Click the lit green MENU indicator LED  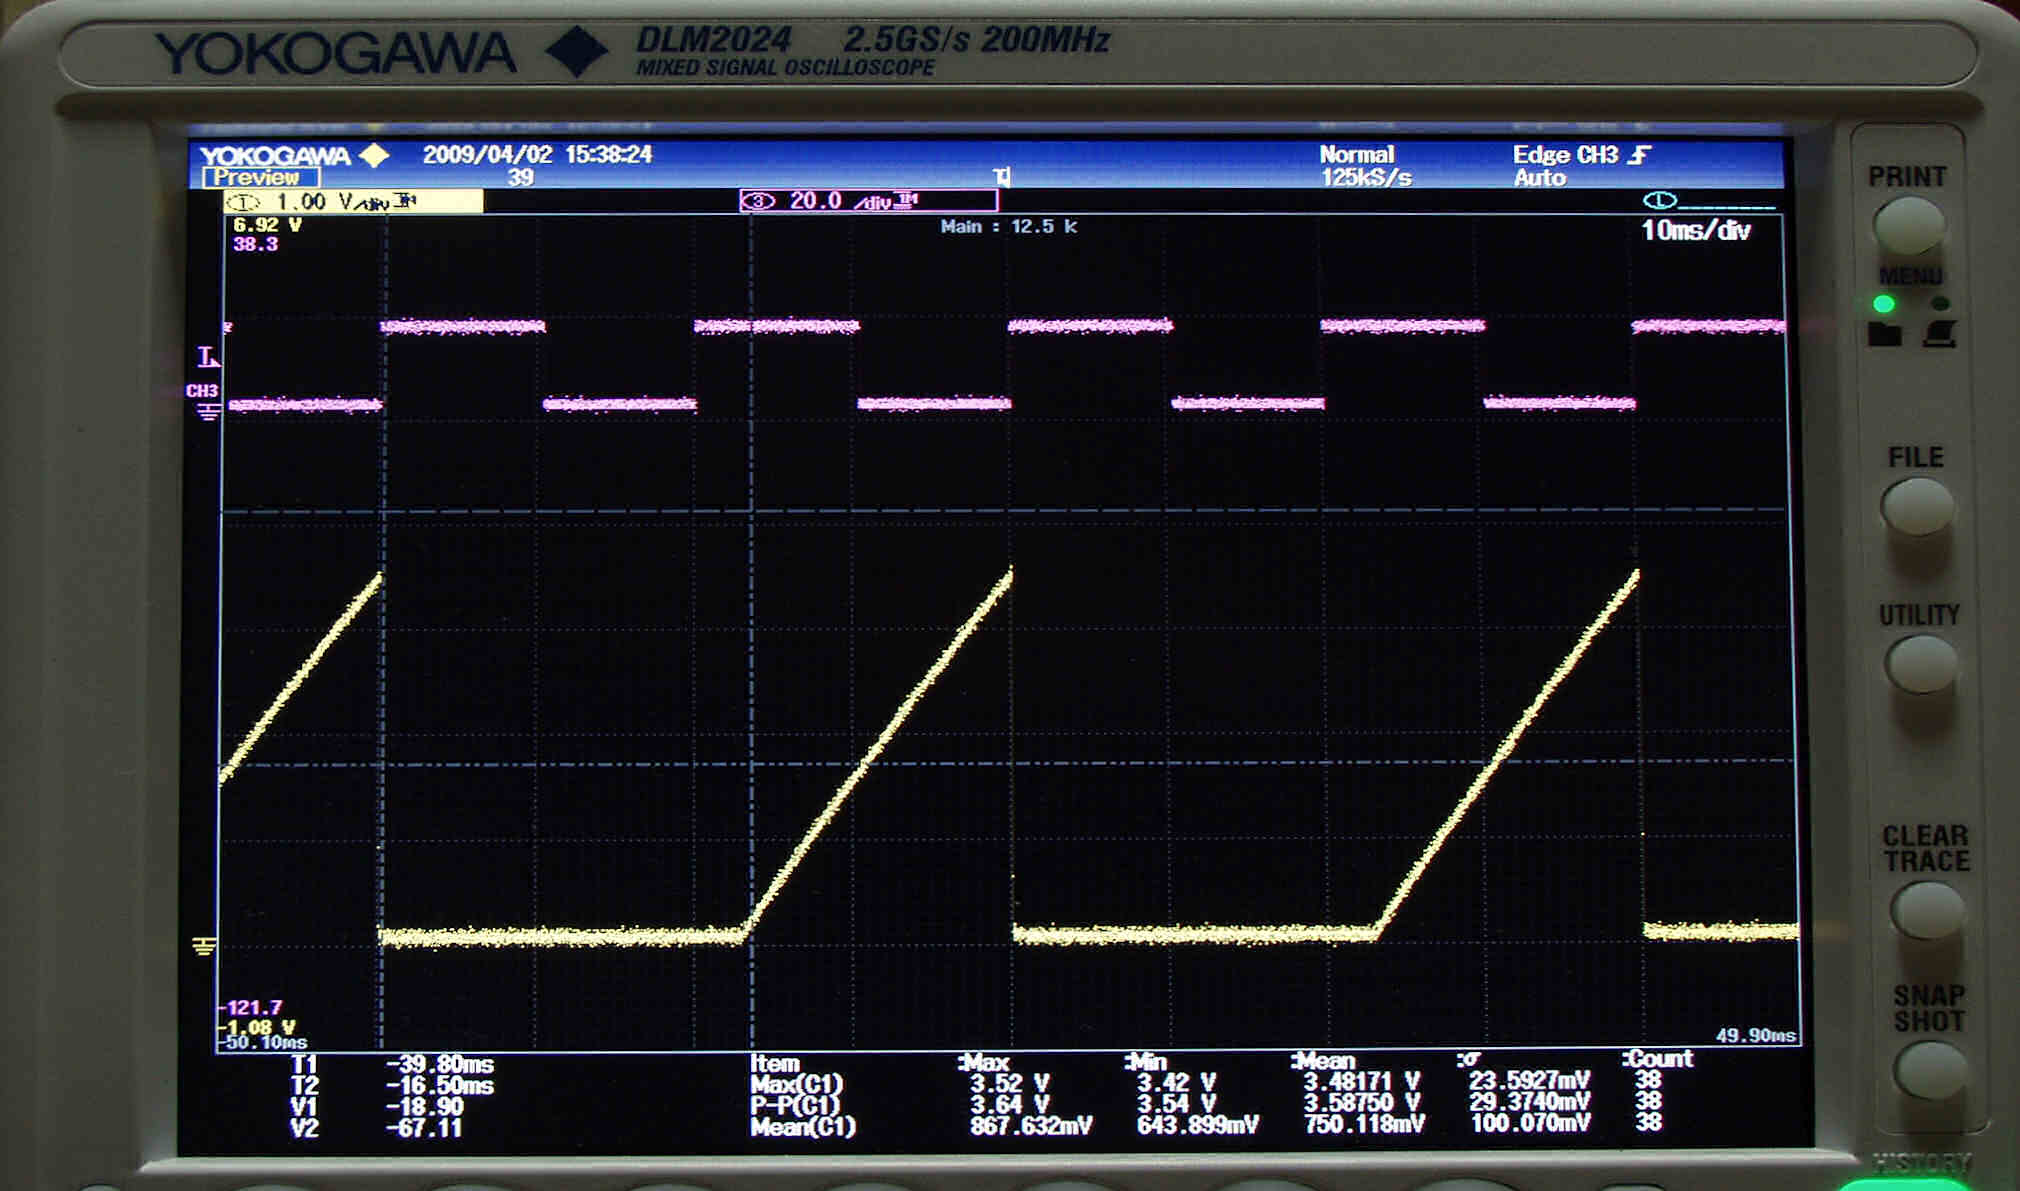pyautogui.click(x=1884, y=303)
